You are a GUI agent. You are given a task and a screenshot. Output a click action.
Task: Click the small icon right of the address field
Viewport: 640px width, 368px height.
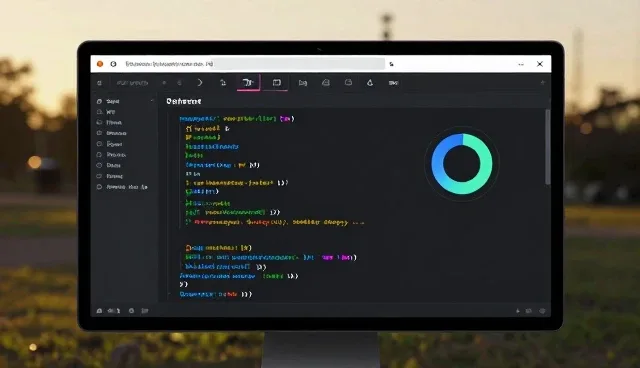(x=391, y=64)
